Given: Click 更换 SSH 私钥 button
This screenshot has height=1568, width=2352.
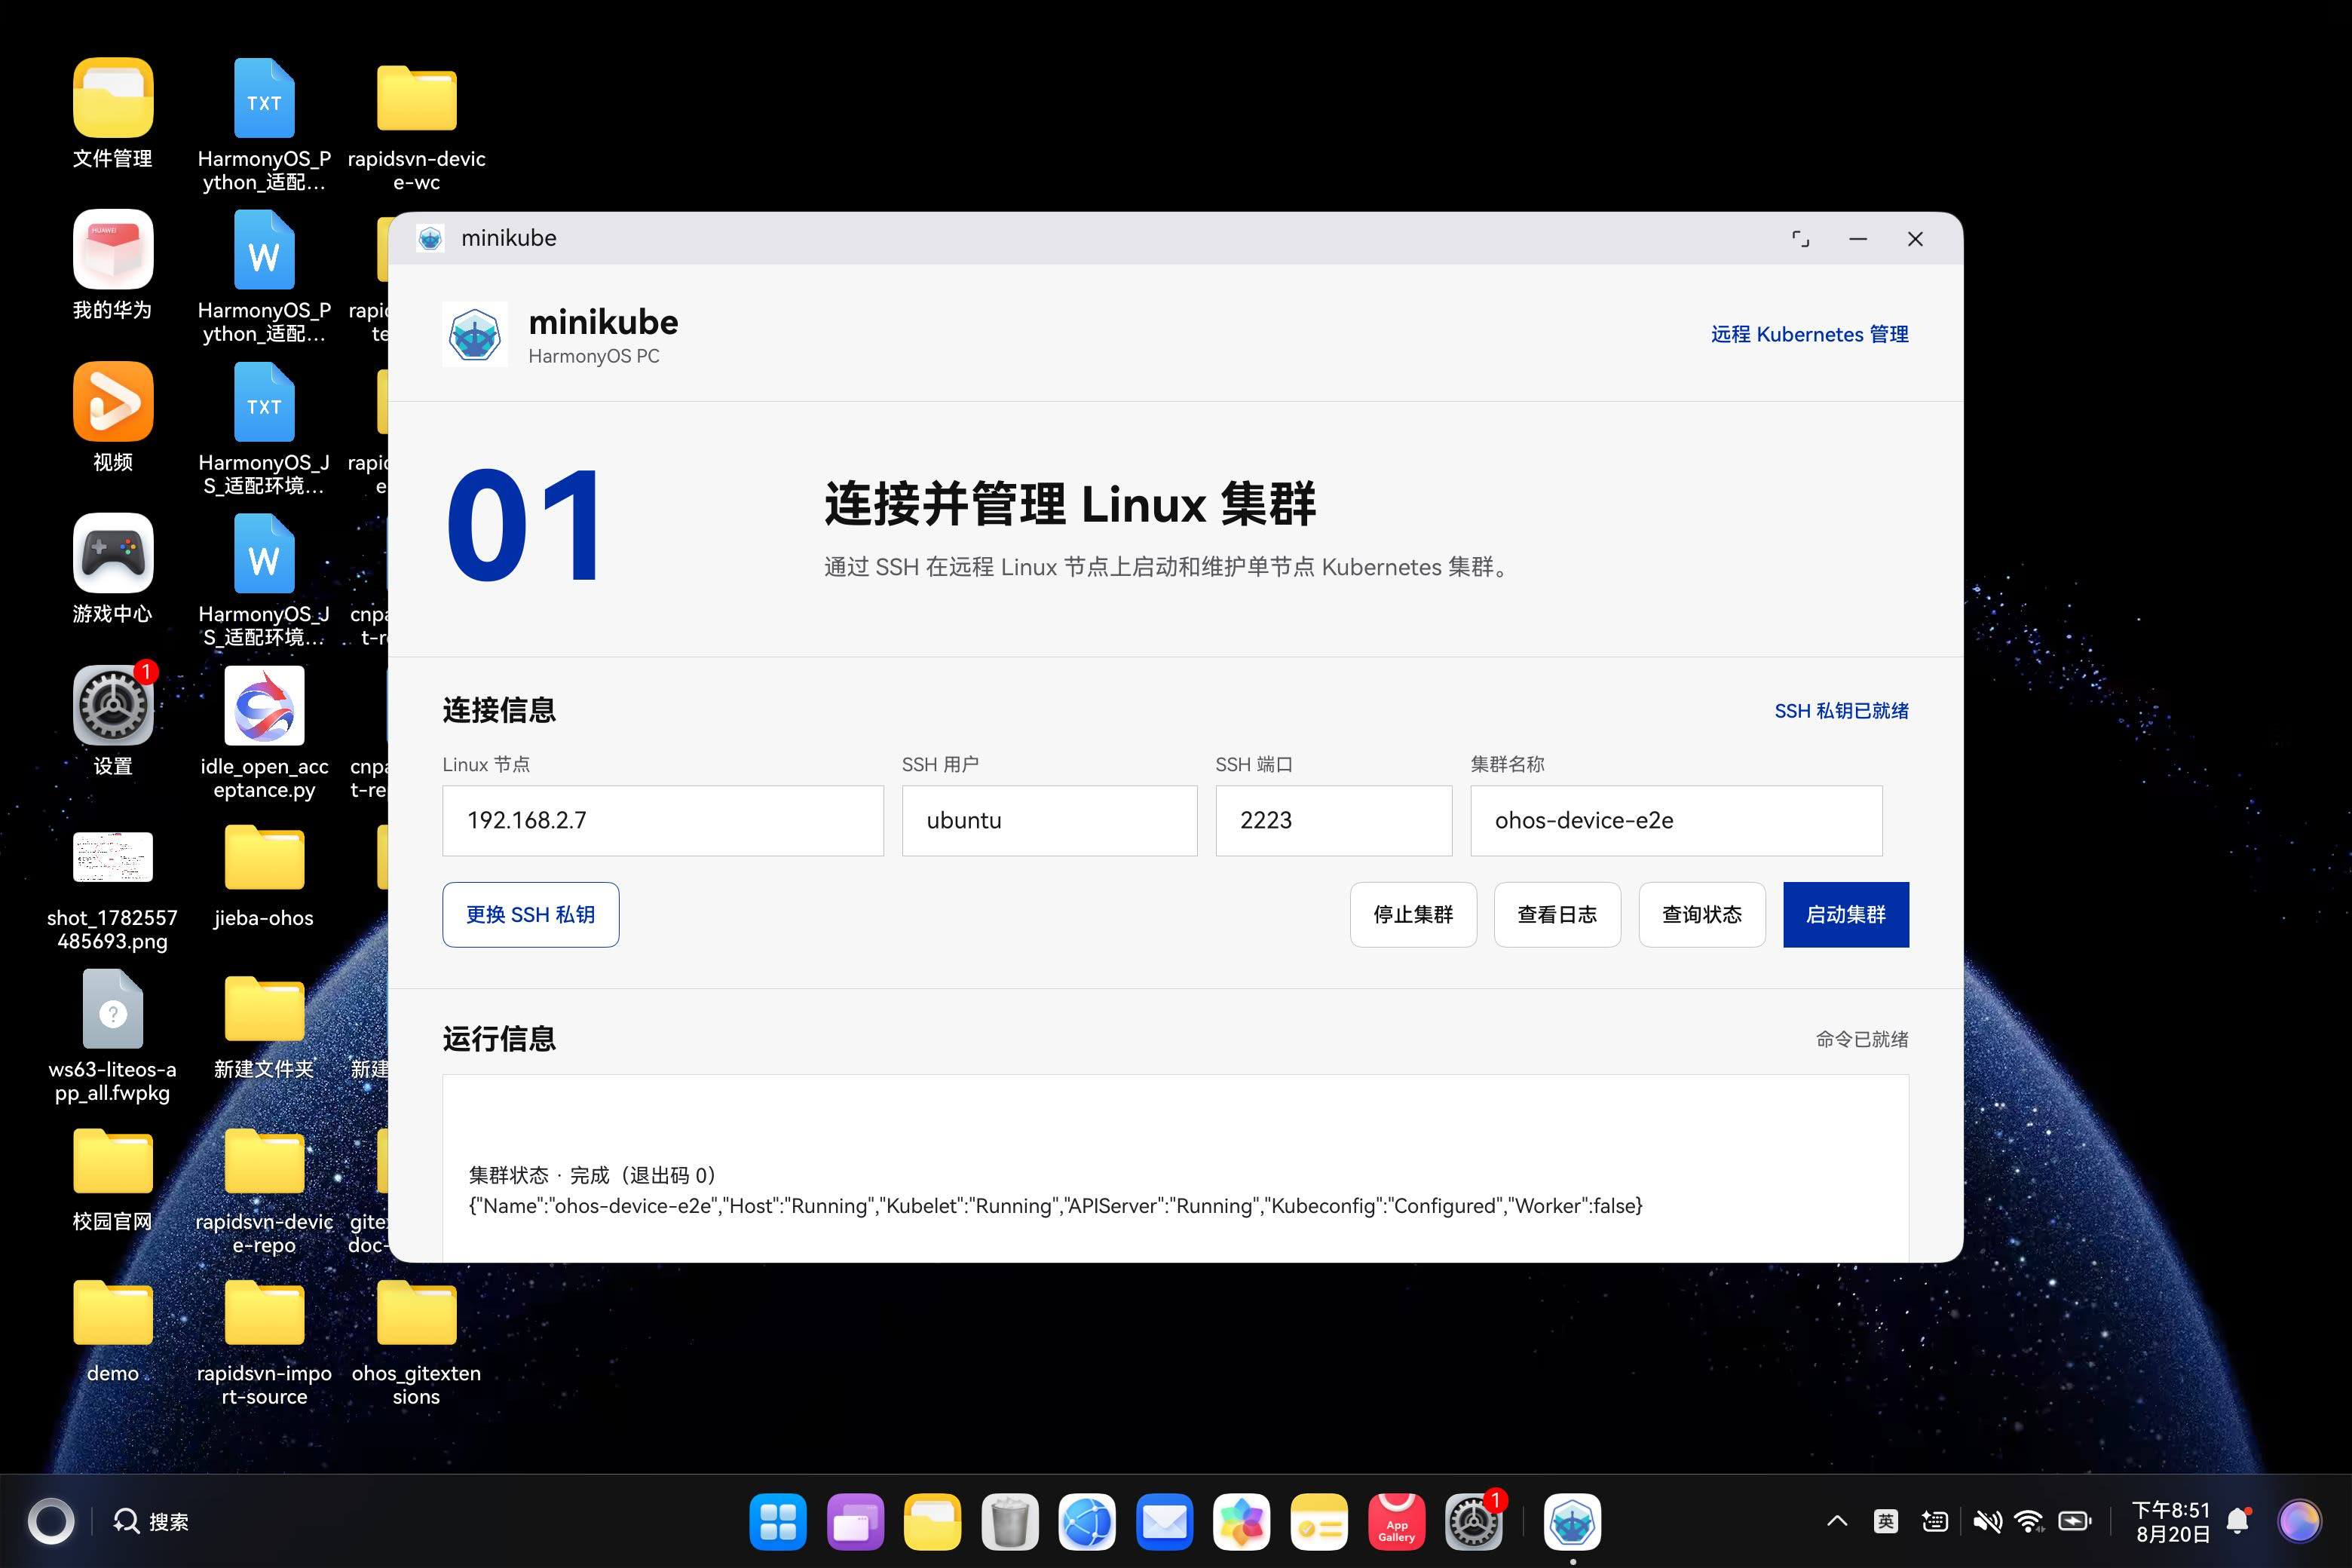Looking at the screenshot, I should tap(531, 915).
